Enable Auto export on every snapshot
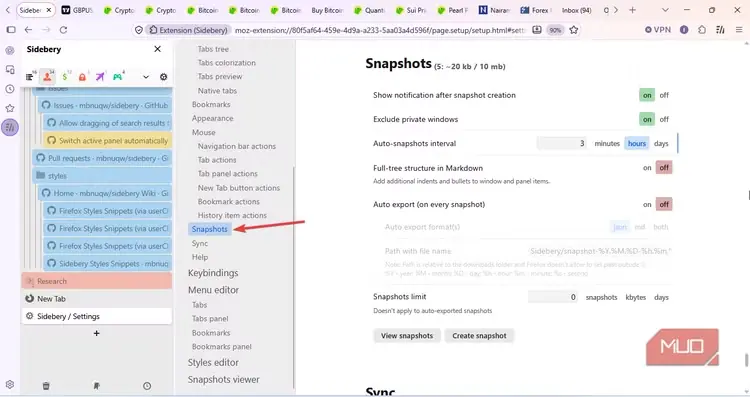 tap(647, 204)
